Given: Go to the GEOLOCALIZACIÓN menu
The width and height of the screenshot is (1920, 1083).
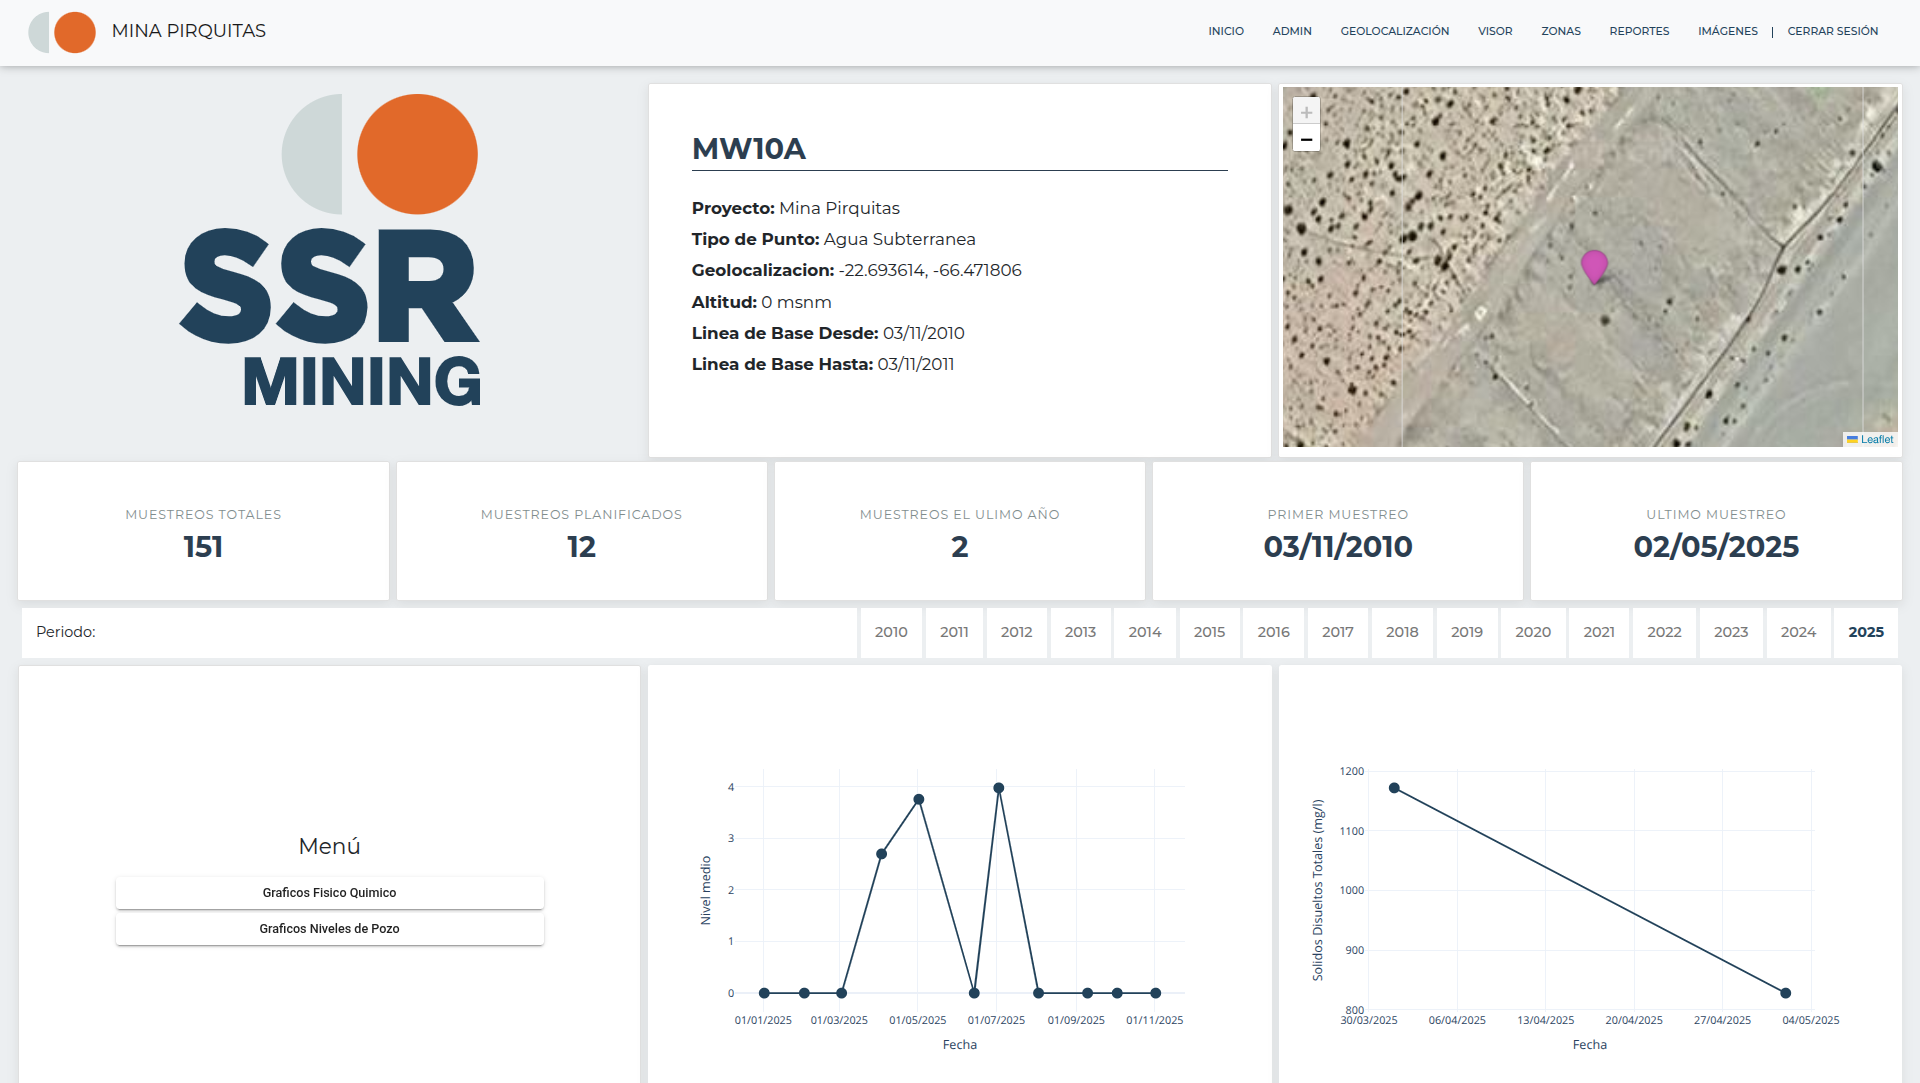Looking at the screenshot, I should point(1394,31).
